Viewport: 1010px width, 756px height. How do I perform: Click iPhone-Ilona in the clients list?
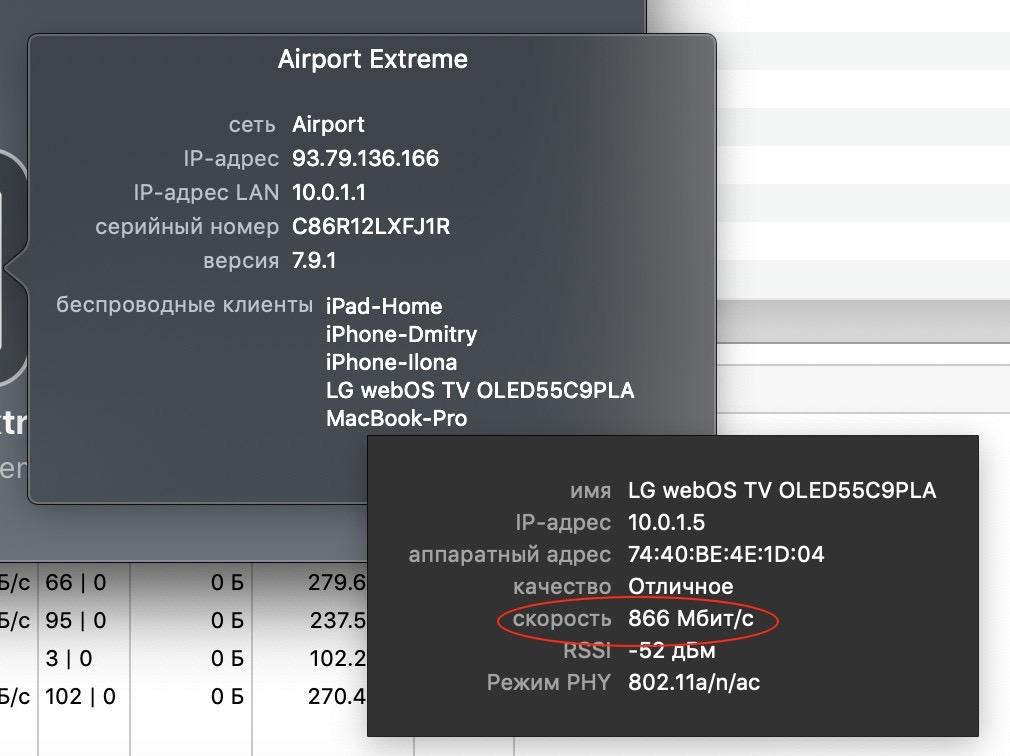tap(391, 362)
